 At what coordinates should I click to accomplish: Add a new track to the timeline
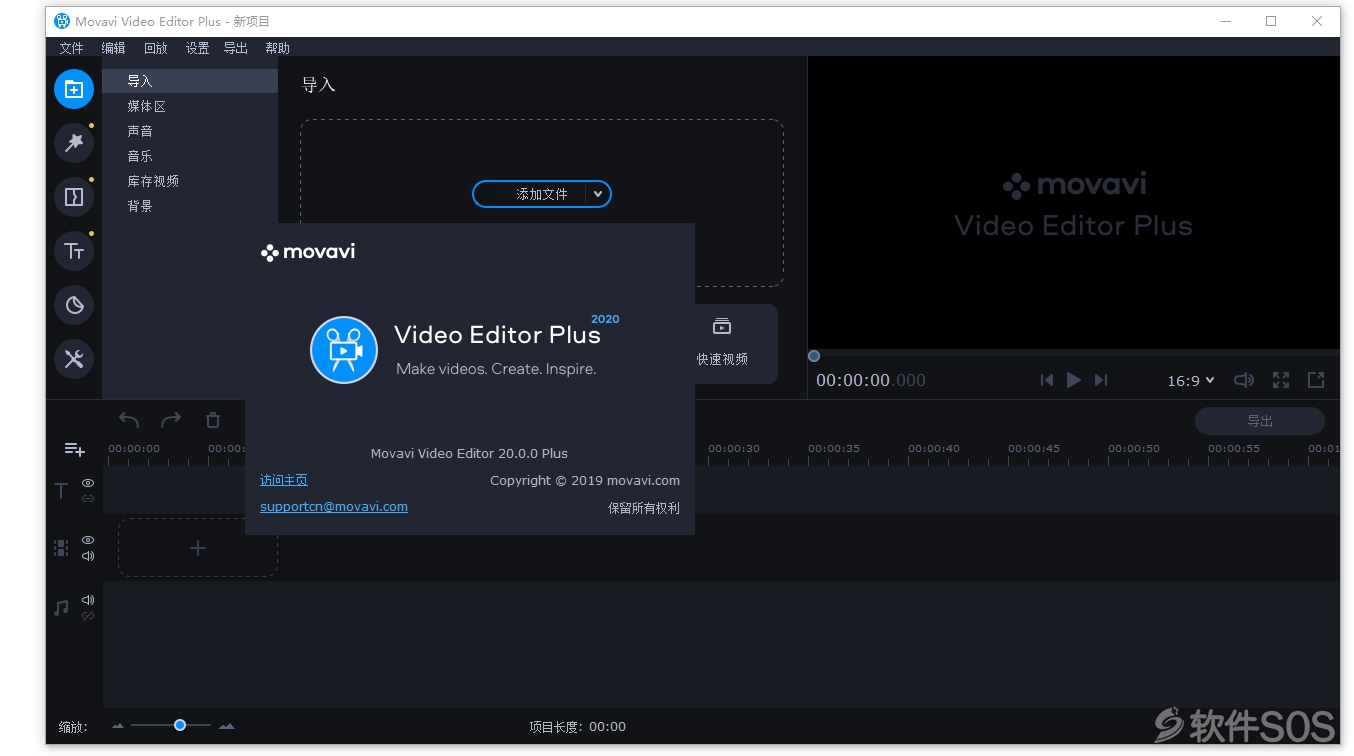point(74,450)
